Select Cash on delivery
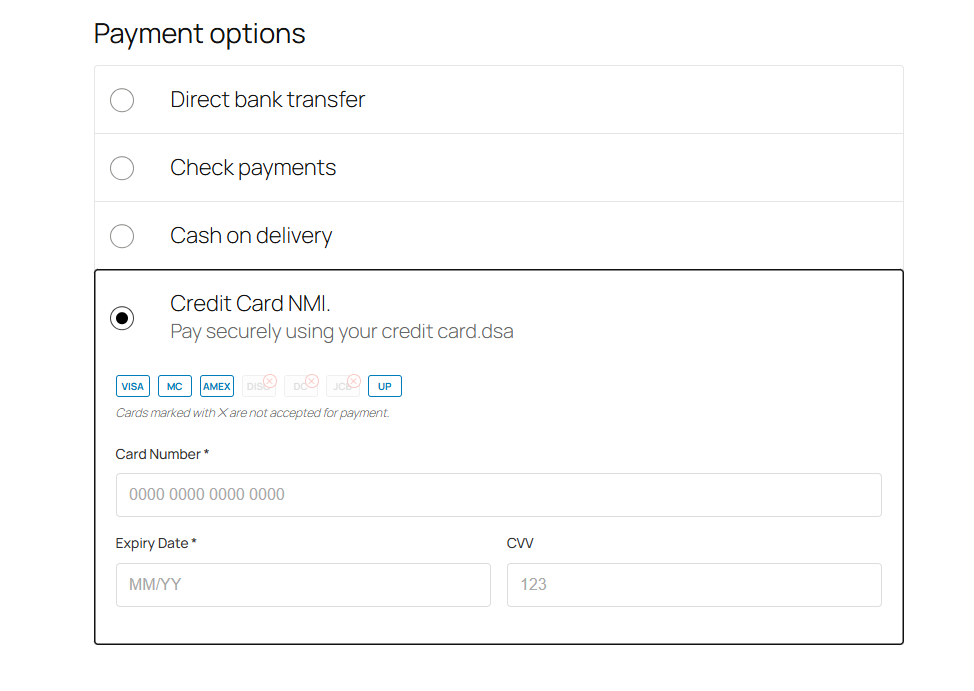Image resolution: width=974 pixels, height=691 pixels. (121, 236)
